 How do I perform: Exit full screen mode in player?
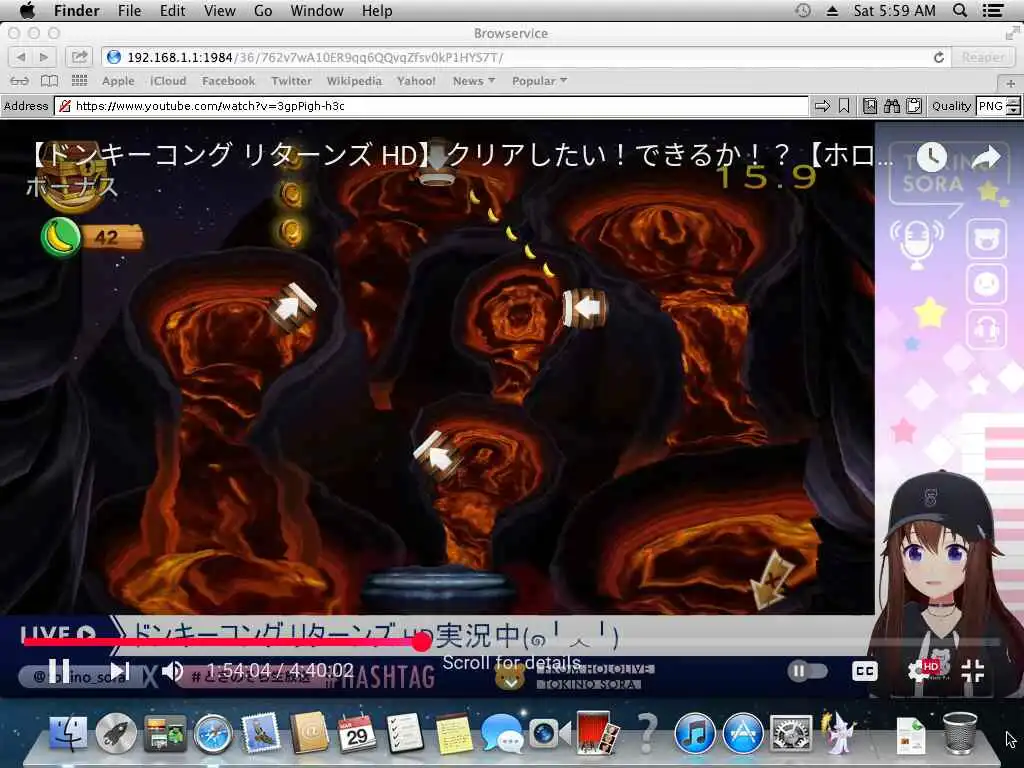coord(972,671)
